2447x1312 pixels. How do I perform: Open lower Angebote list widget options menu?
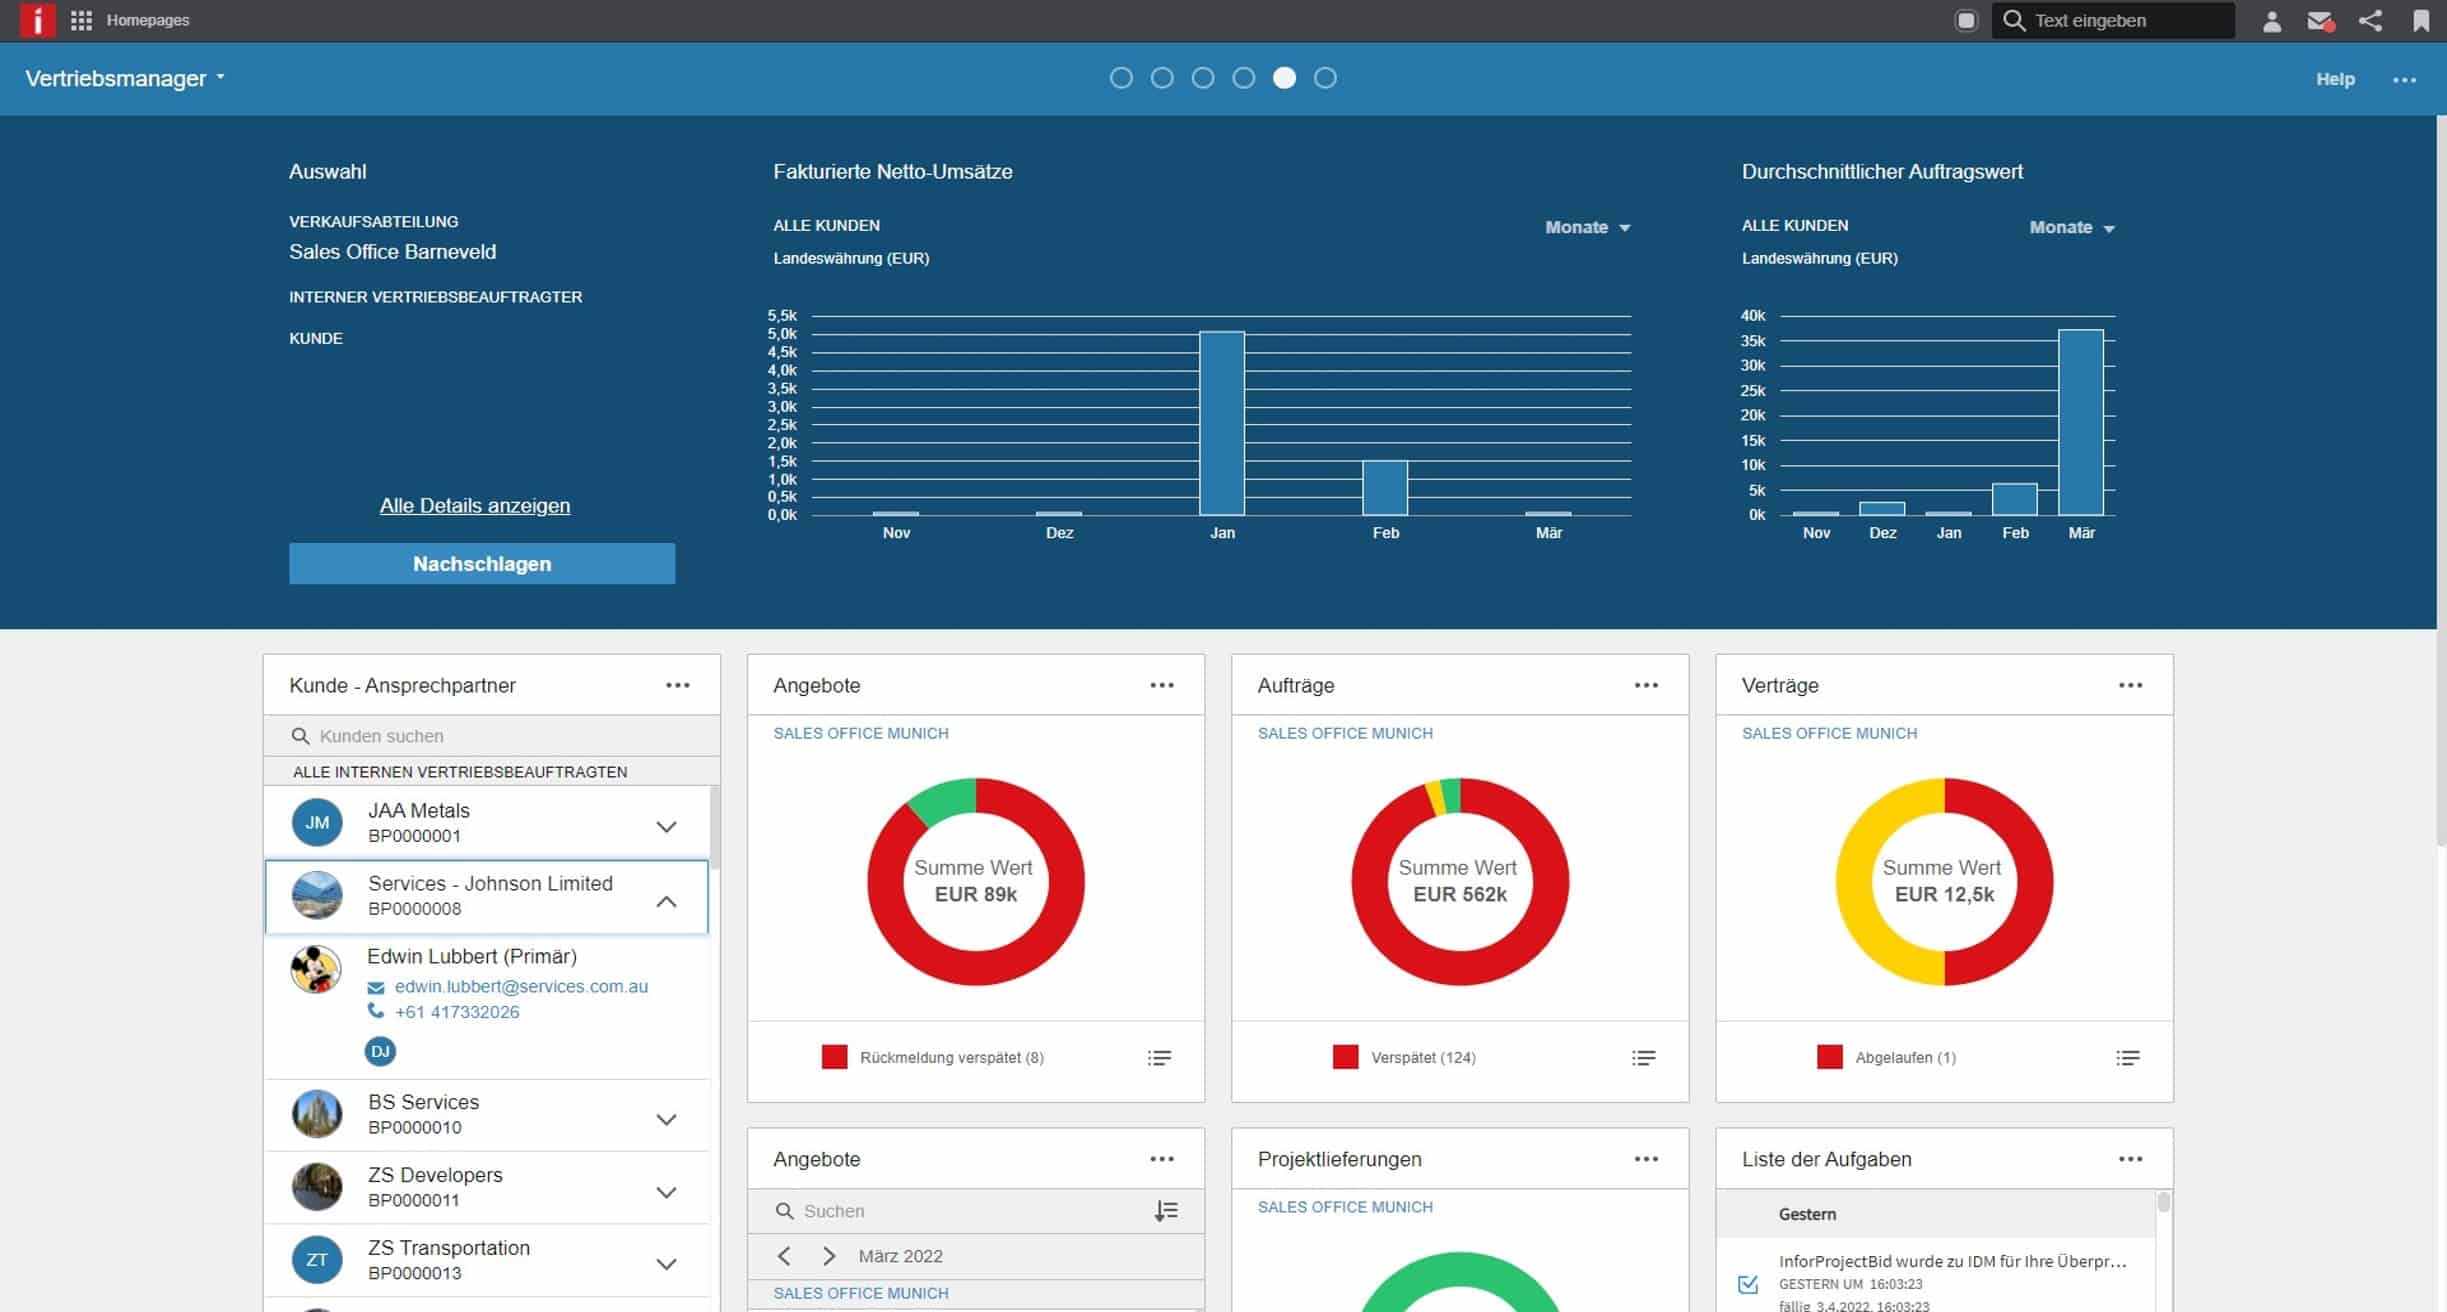1162,1159
